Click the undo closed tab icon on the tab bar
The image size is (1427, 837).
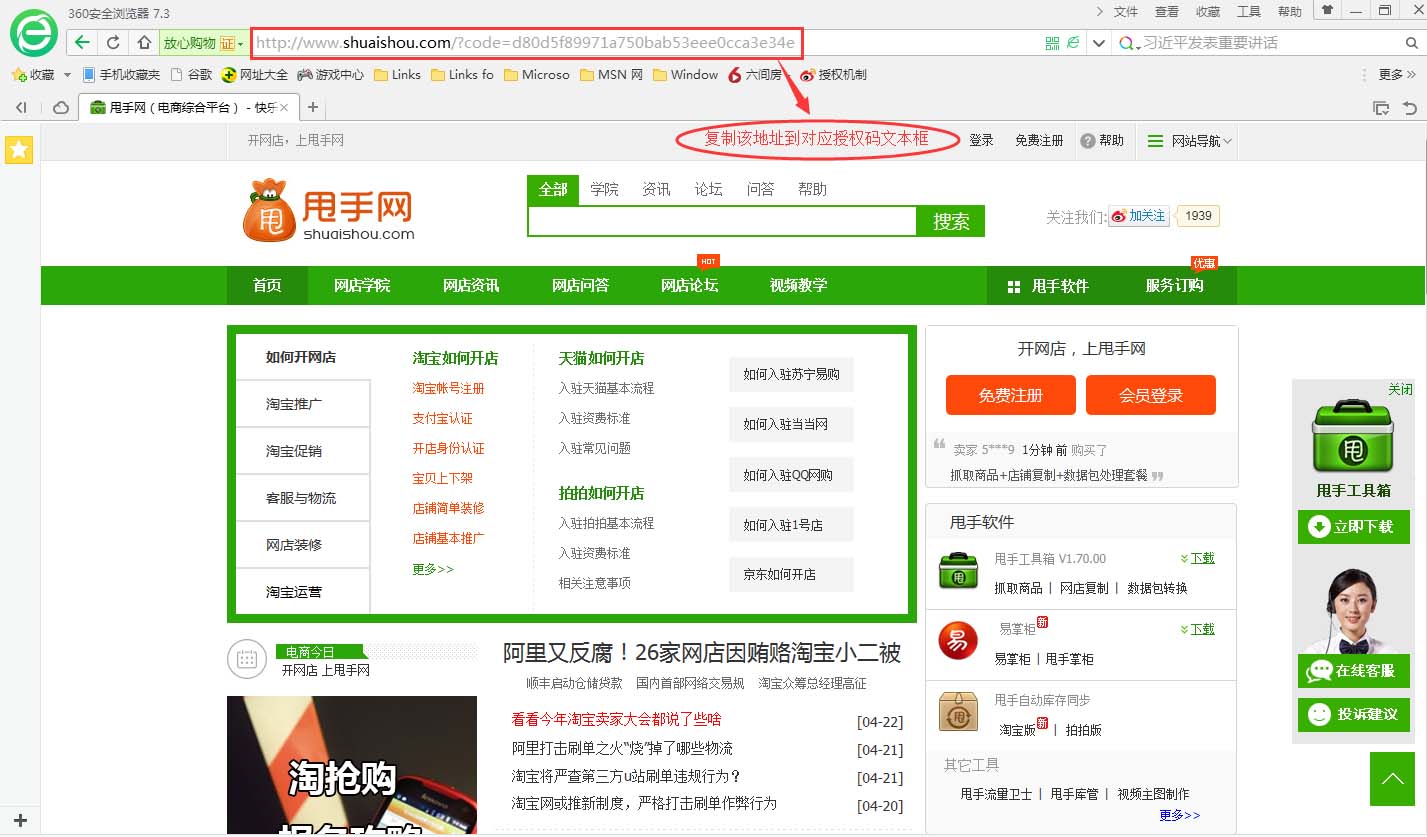pos(1410,108)
